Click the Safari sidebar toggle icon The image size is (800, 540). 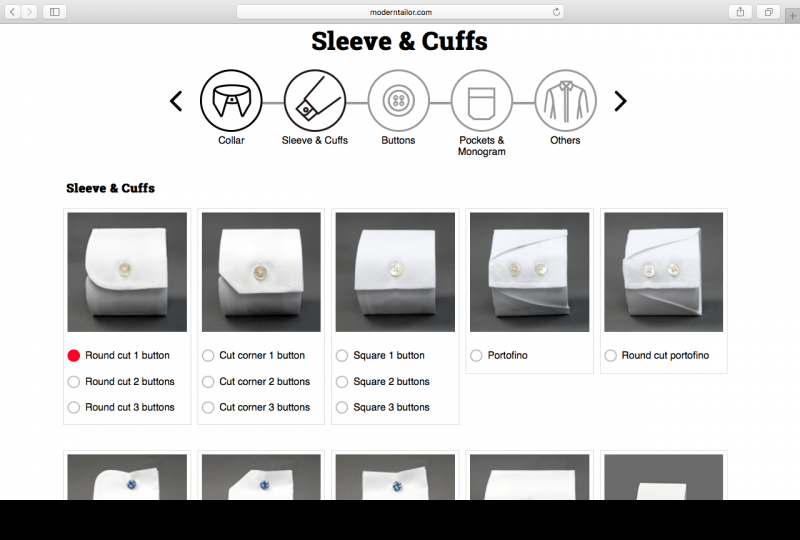click(55, 12)
